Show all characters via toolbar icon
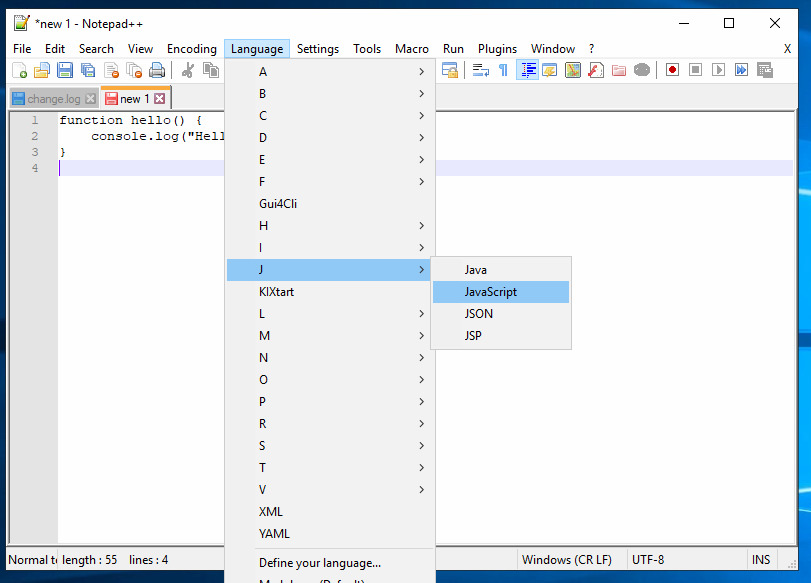811x583 pixels. pos(502,70)
